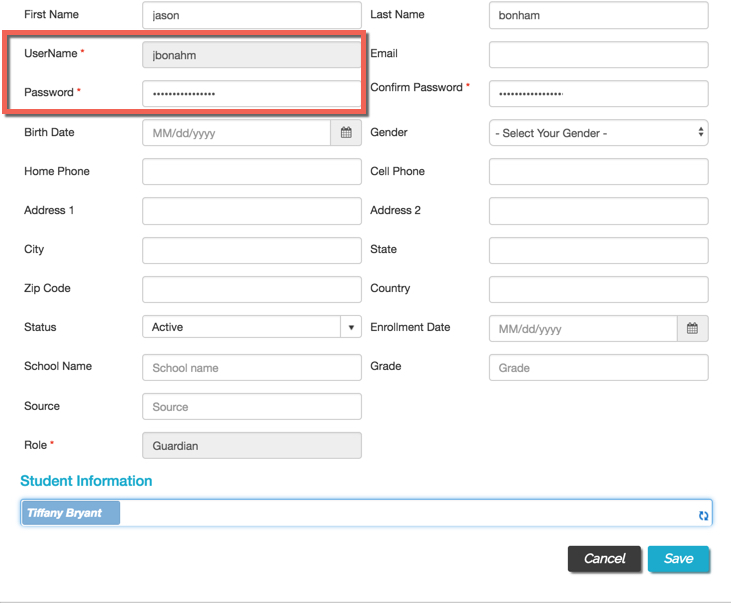Expand the Status dropdown arrow
The image size is (731, 603).
click(x=351, y=327)
